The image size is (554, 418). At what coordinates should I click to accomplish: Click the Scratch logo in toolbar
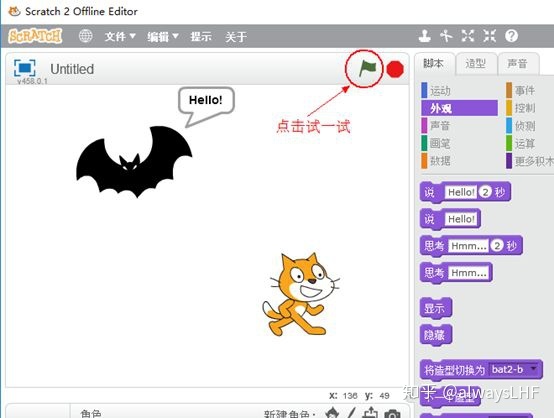(x=35, y=36)
